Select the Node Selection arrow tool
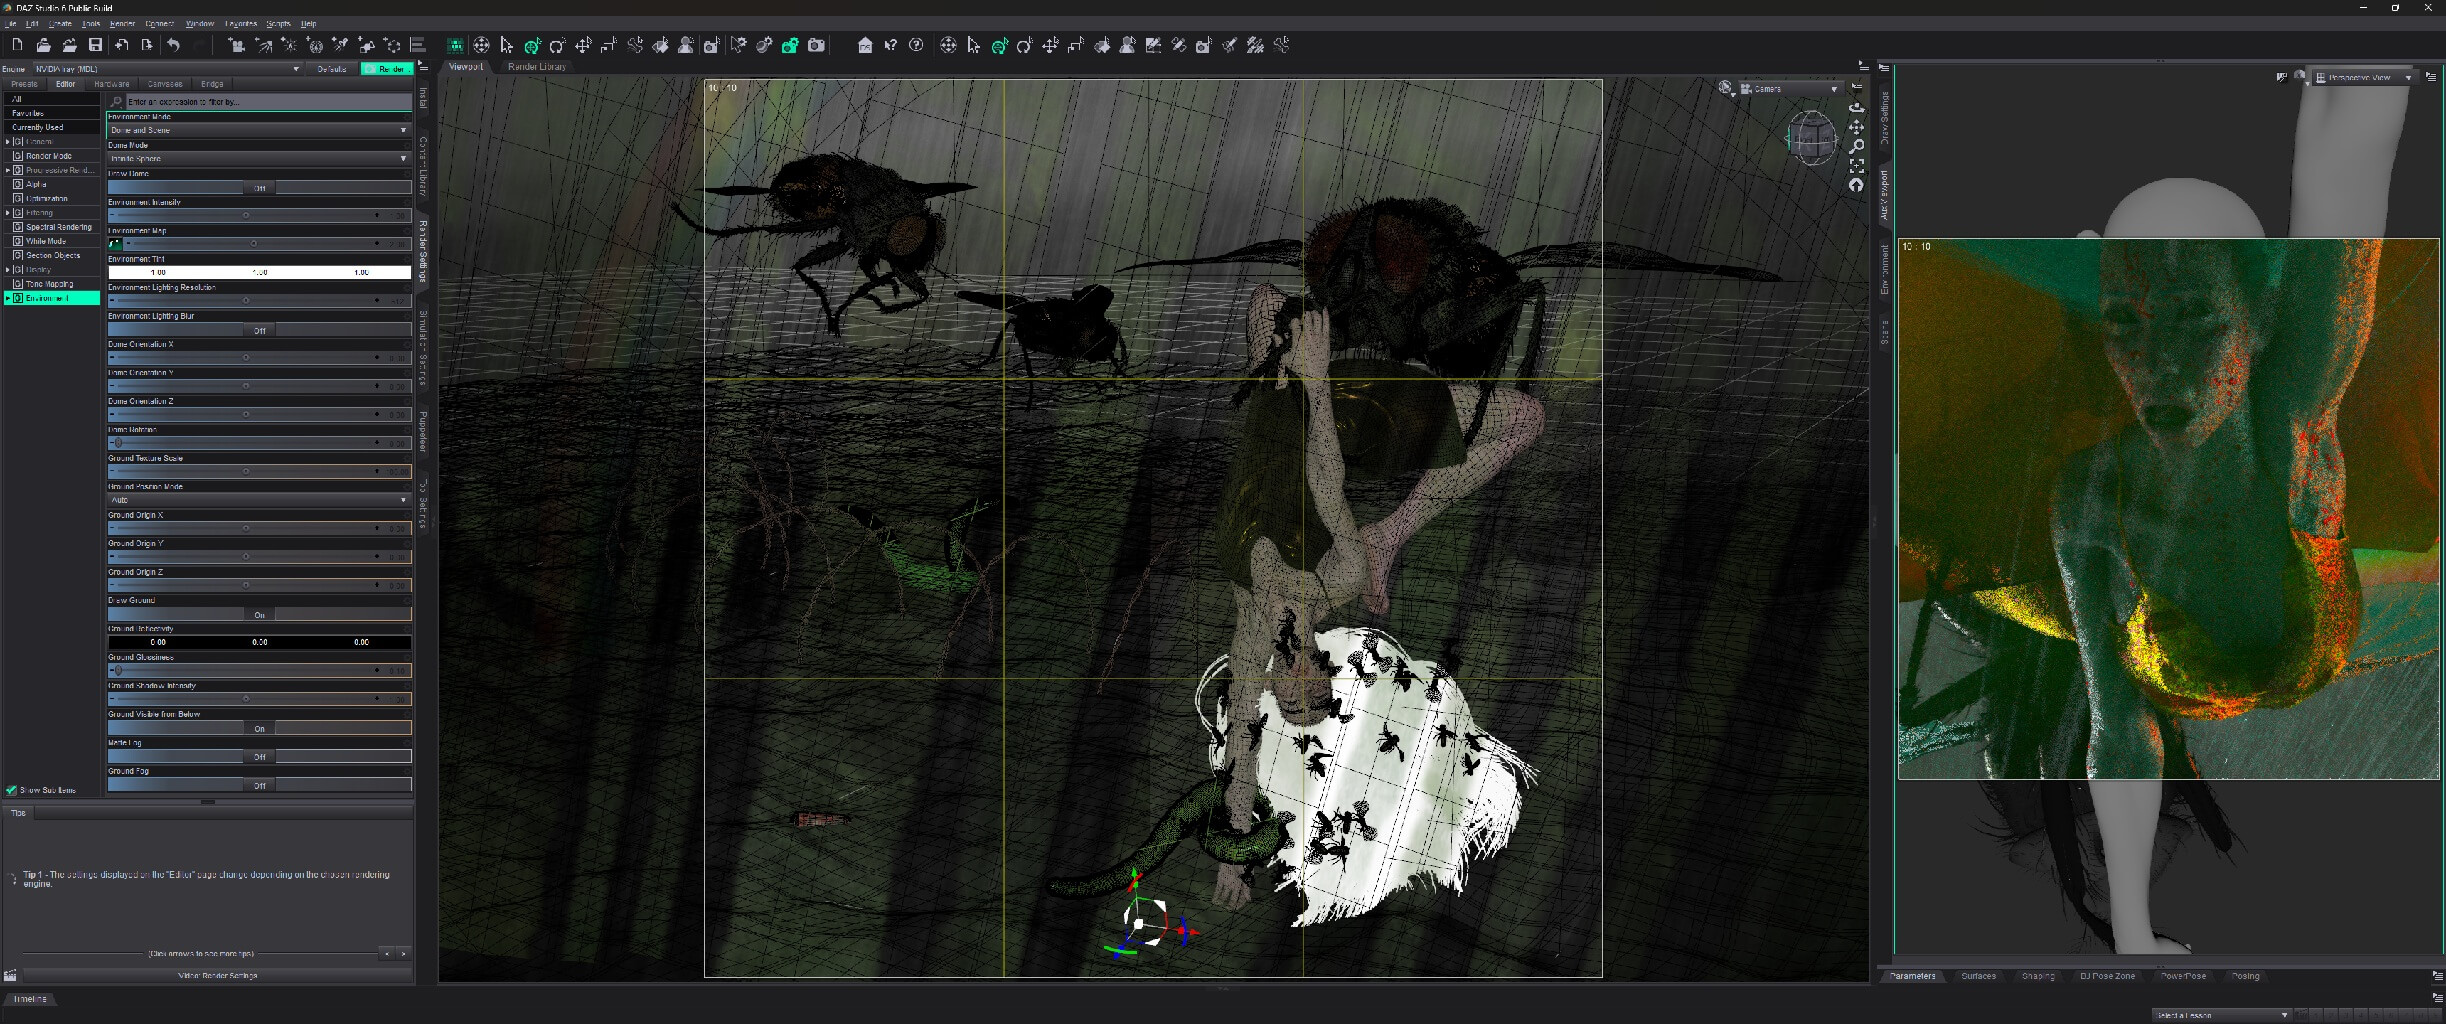Viewport: 2446px width, 1024px height. (x=507, y=45)
